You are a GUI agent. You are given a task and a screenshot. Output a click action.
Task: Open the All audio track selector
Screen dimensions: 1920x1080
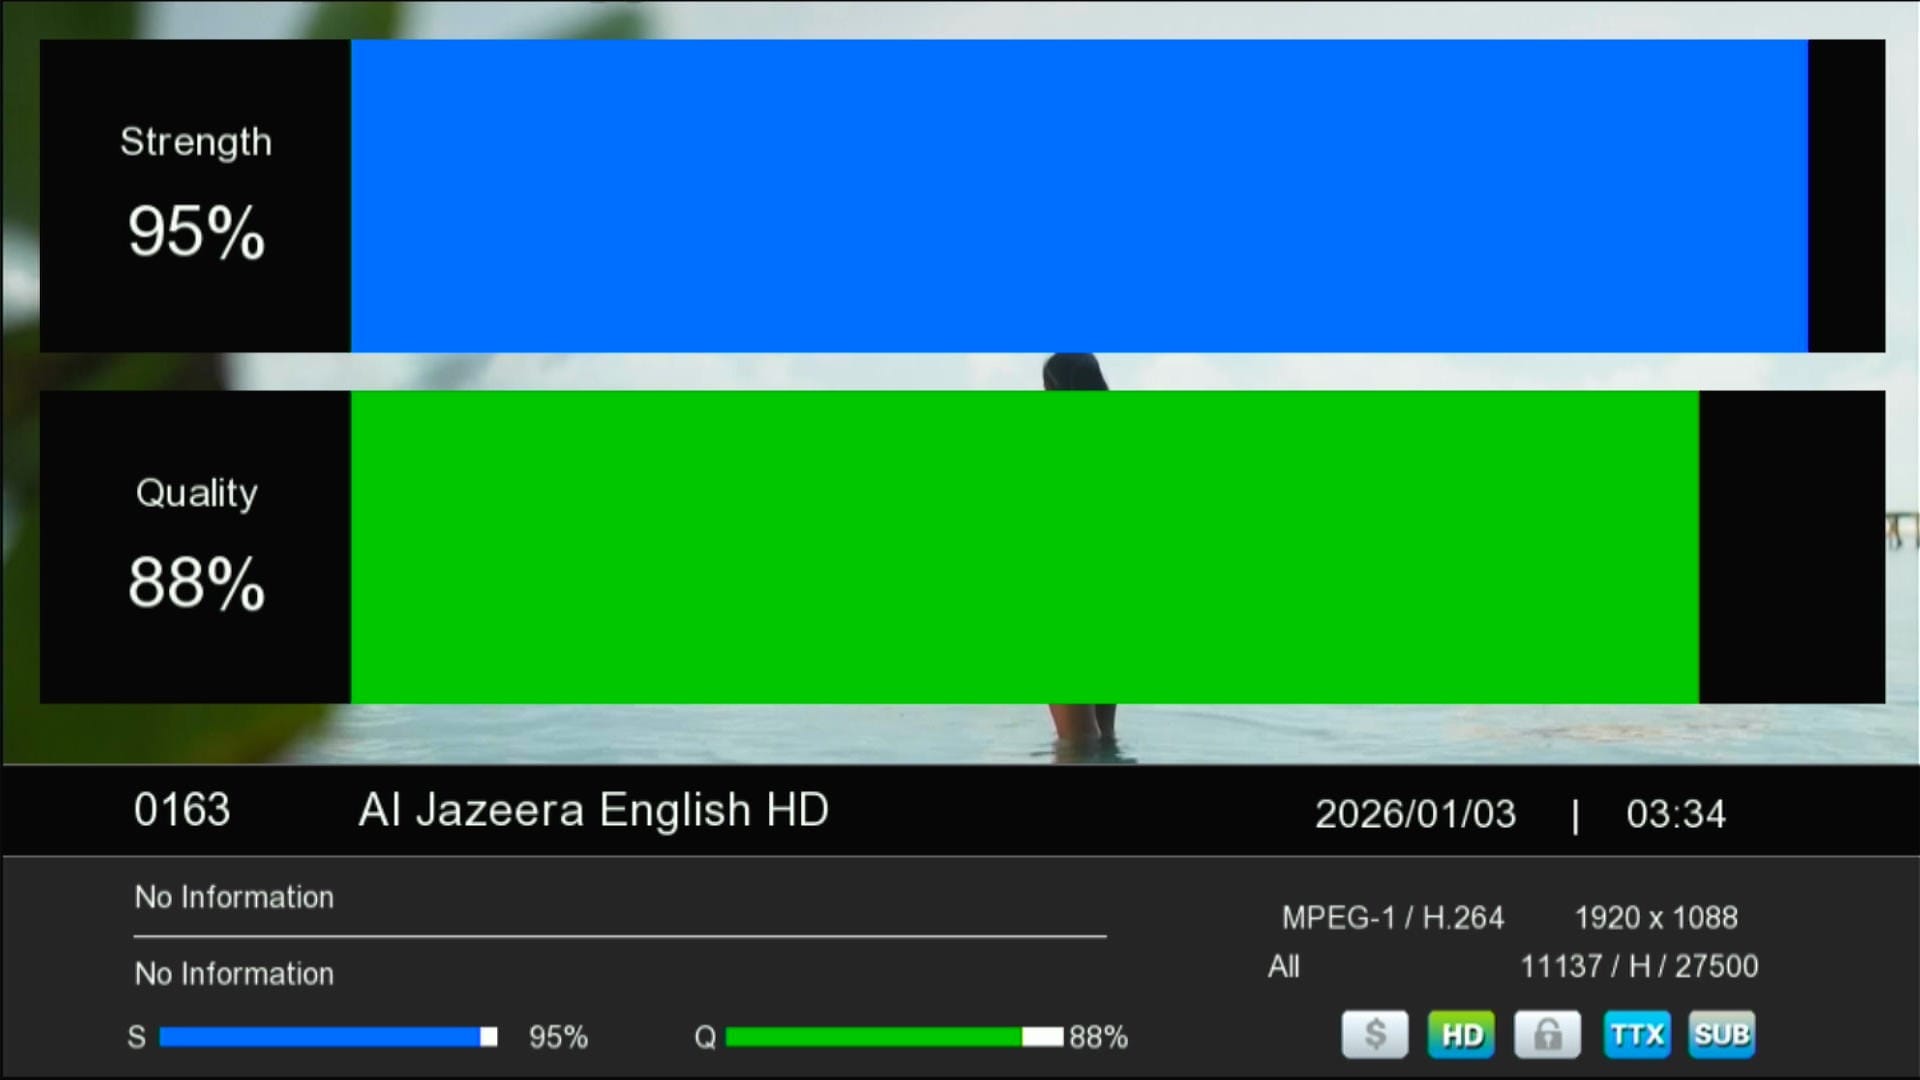point(1283,966)
